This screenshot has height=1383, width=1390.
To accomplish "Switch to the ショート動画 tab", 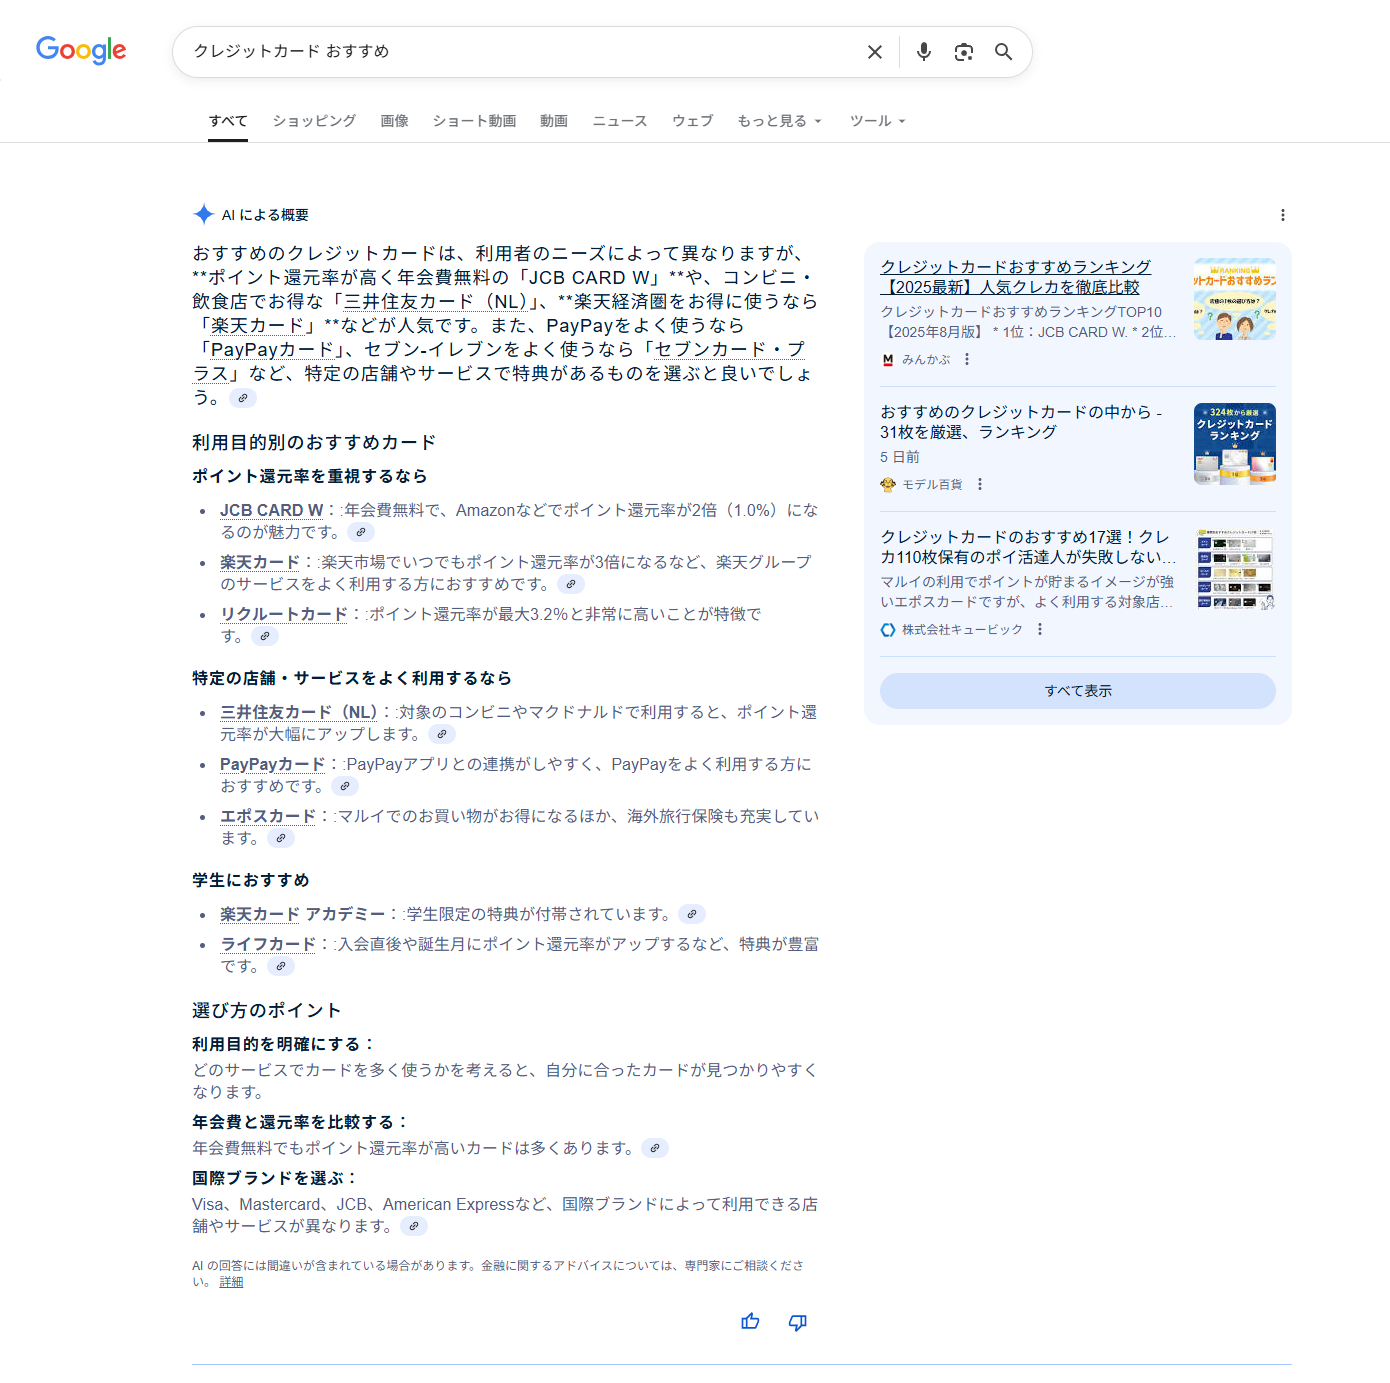I will coord(475,121).
